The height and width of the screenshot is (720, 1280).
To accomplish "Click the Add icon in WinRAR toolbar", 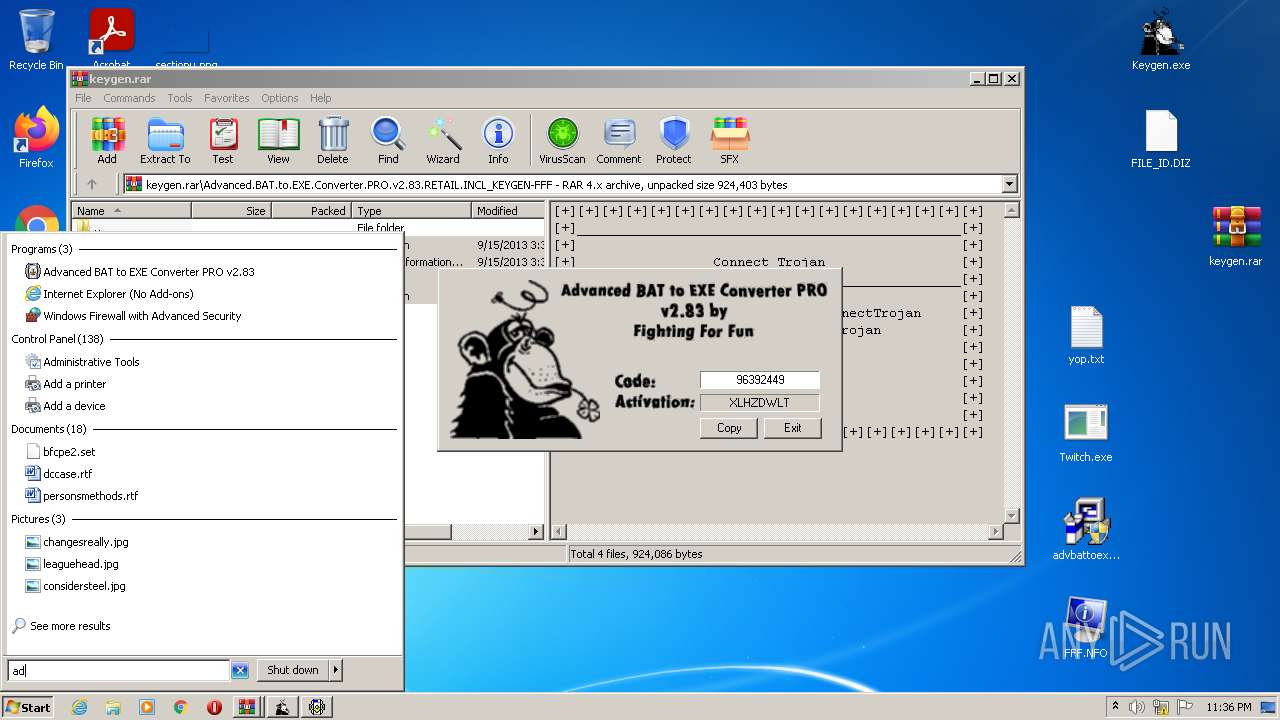I will (107, 140).
